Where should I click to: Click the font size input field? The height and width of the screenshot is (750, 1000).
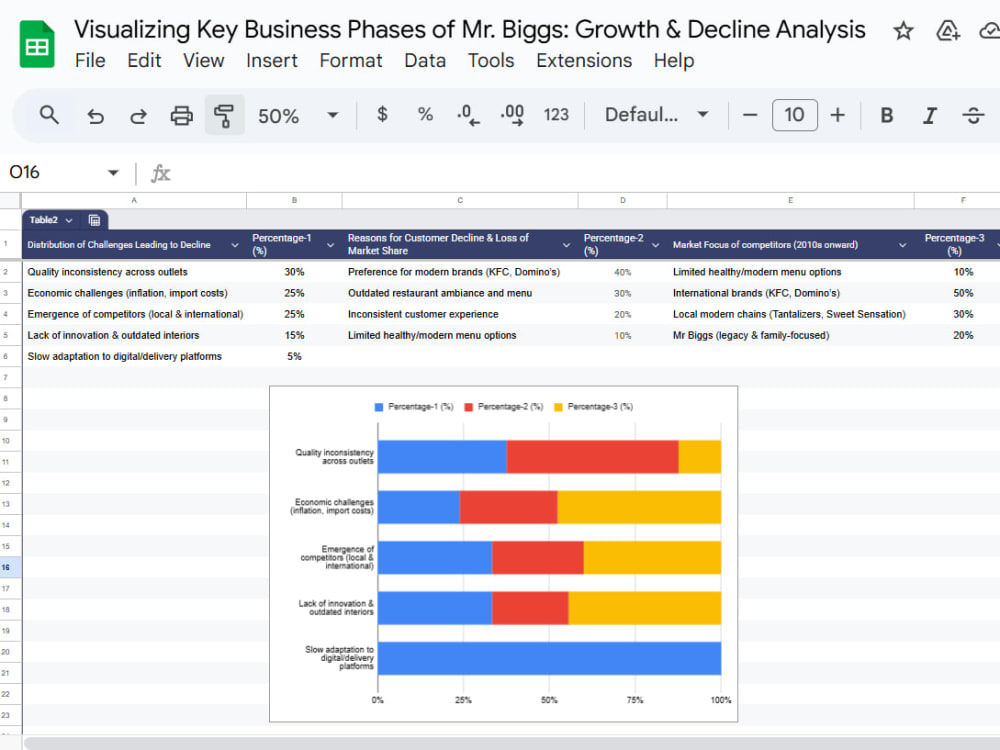tap(795, 115)
